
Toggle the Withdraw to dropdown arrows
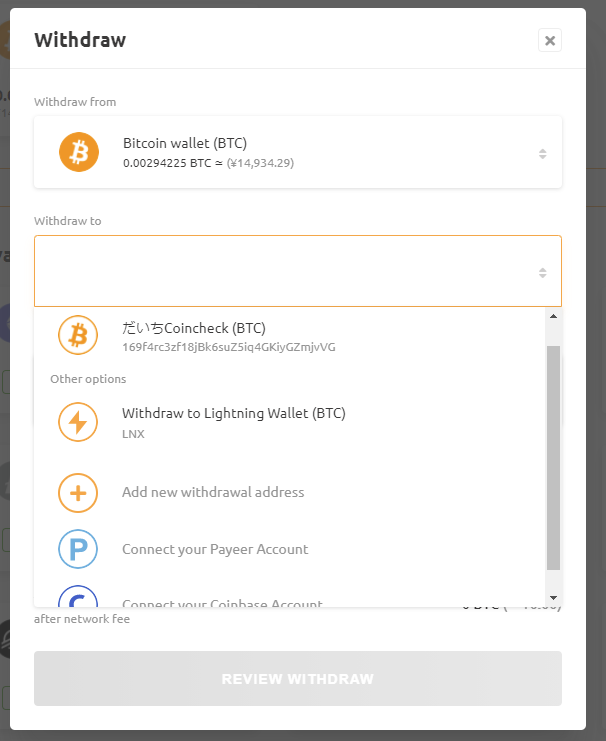[x=542, y=273]
